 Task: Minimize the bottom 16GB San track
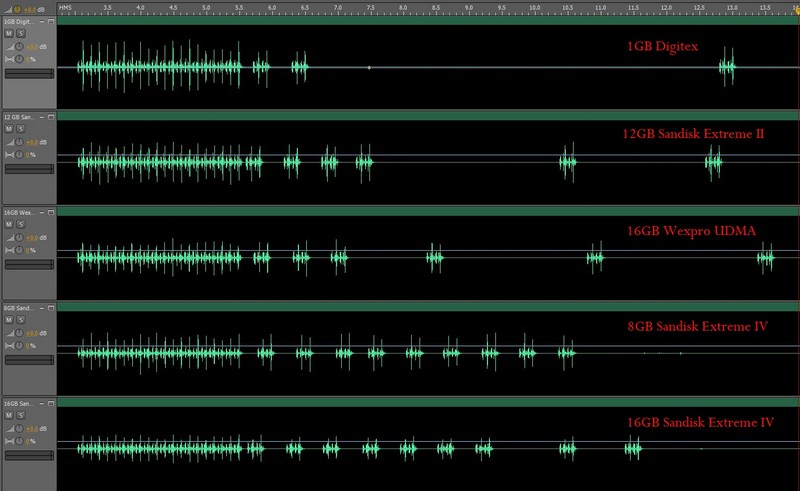coord(42,403)
